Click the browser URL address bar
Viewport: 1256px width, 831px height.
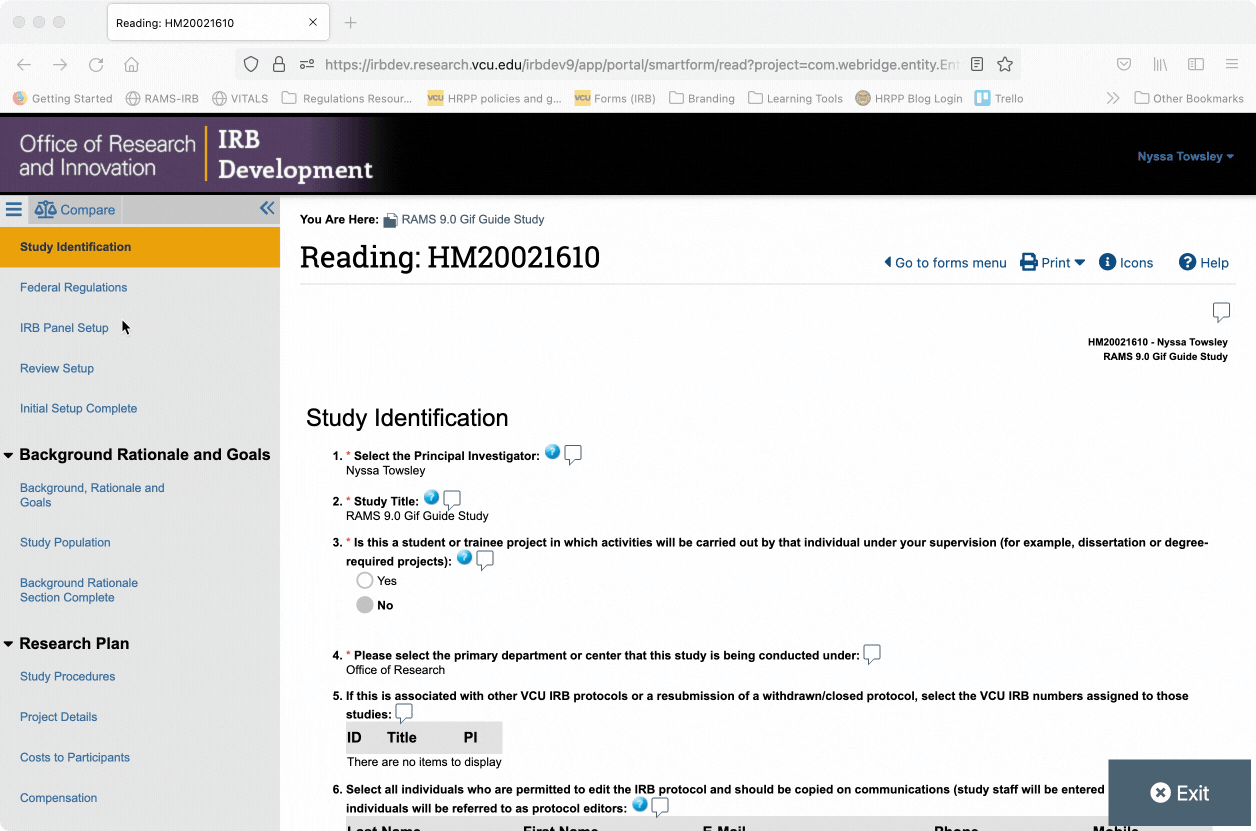(640, 64)
